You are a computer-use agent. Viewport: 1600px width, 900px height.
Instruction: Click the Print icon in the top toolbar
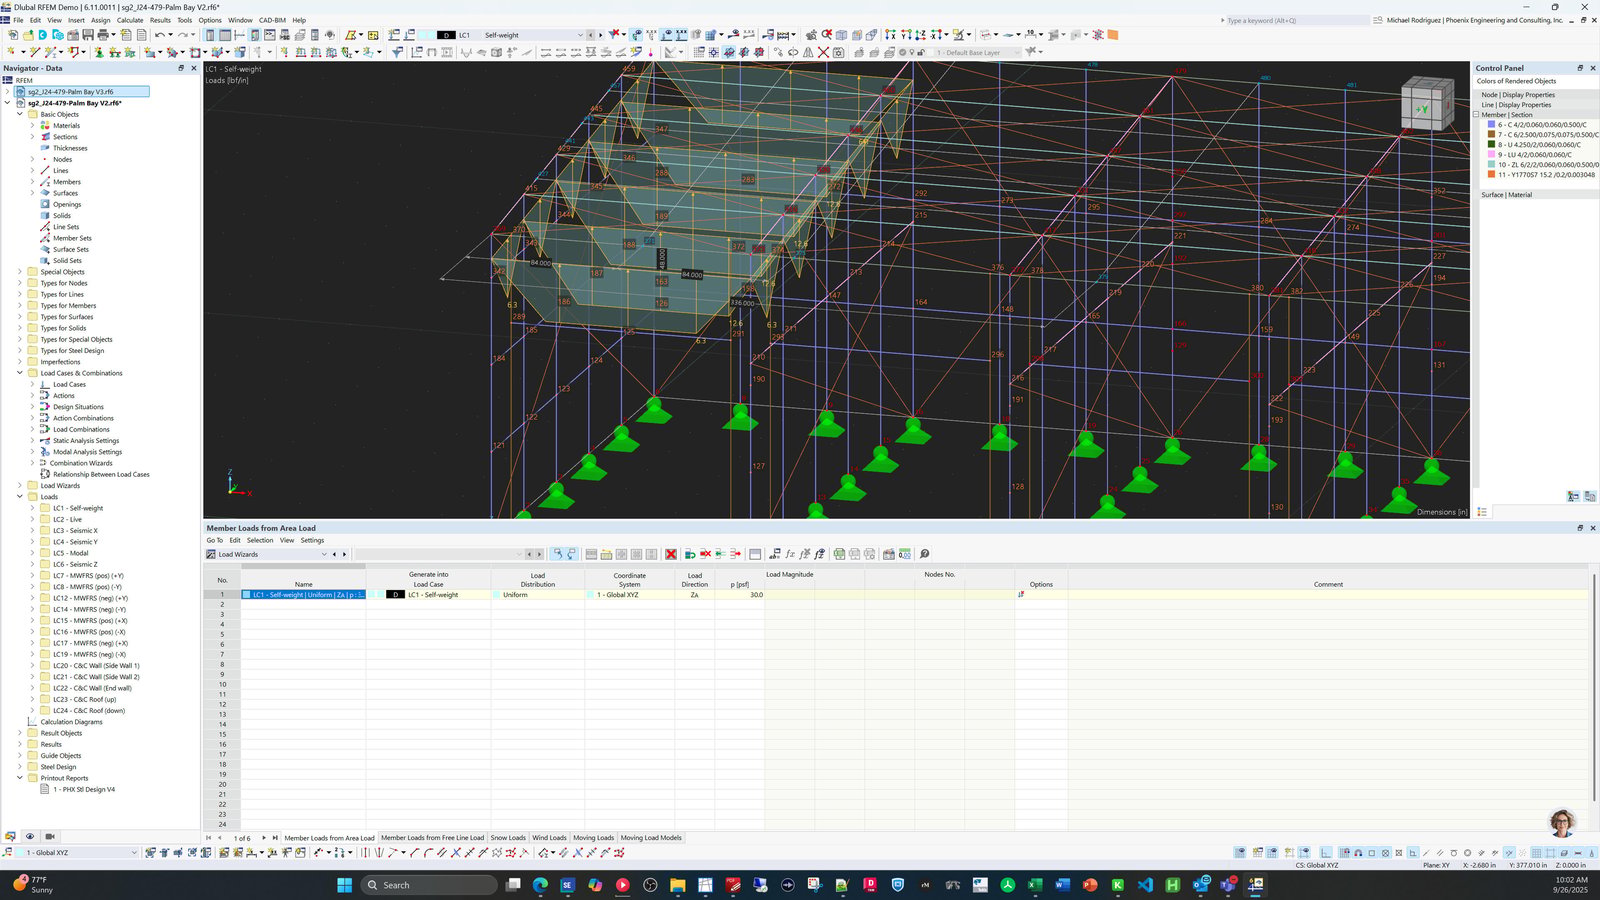coord(103,35)
